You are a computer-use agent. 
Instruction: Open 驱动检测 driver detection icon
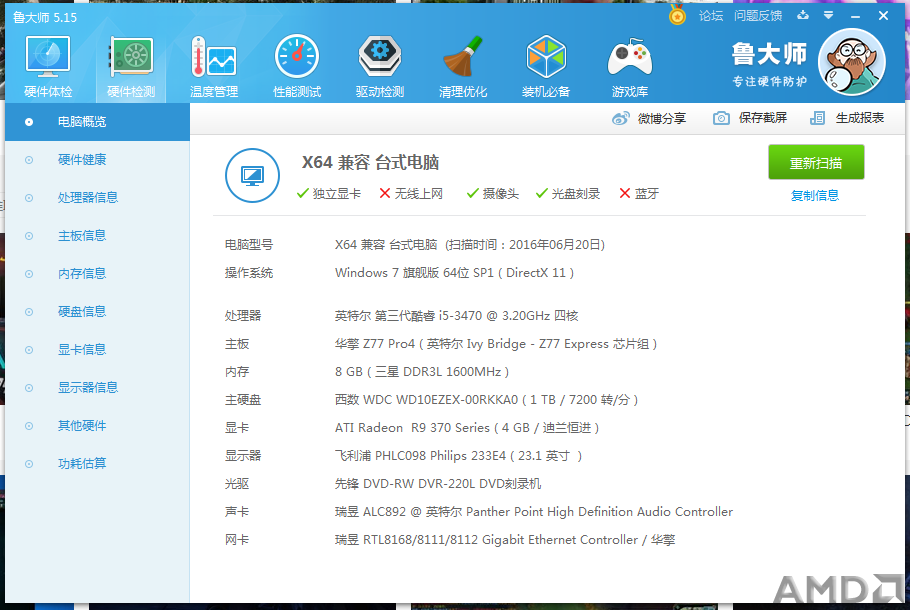tap(380, 57)
